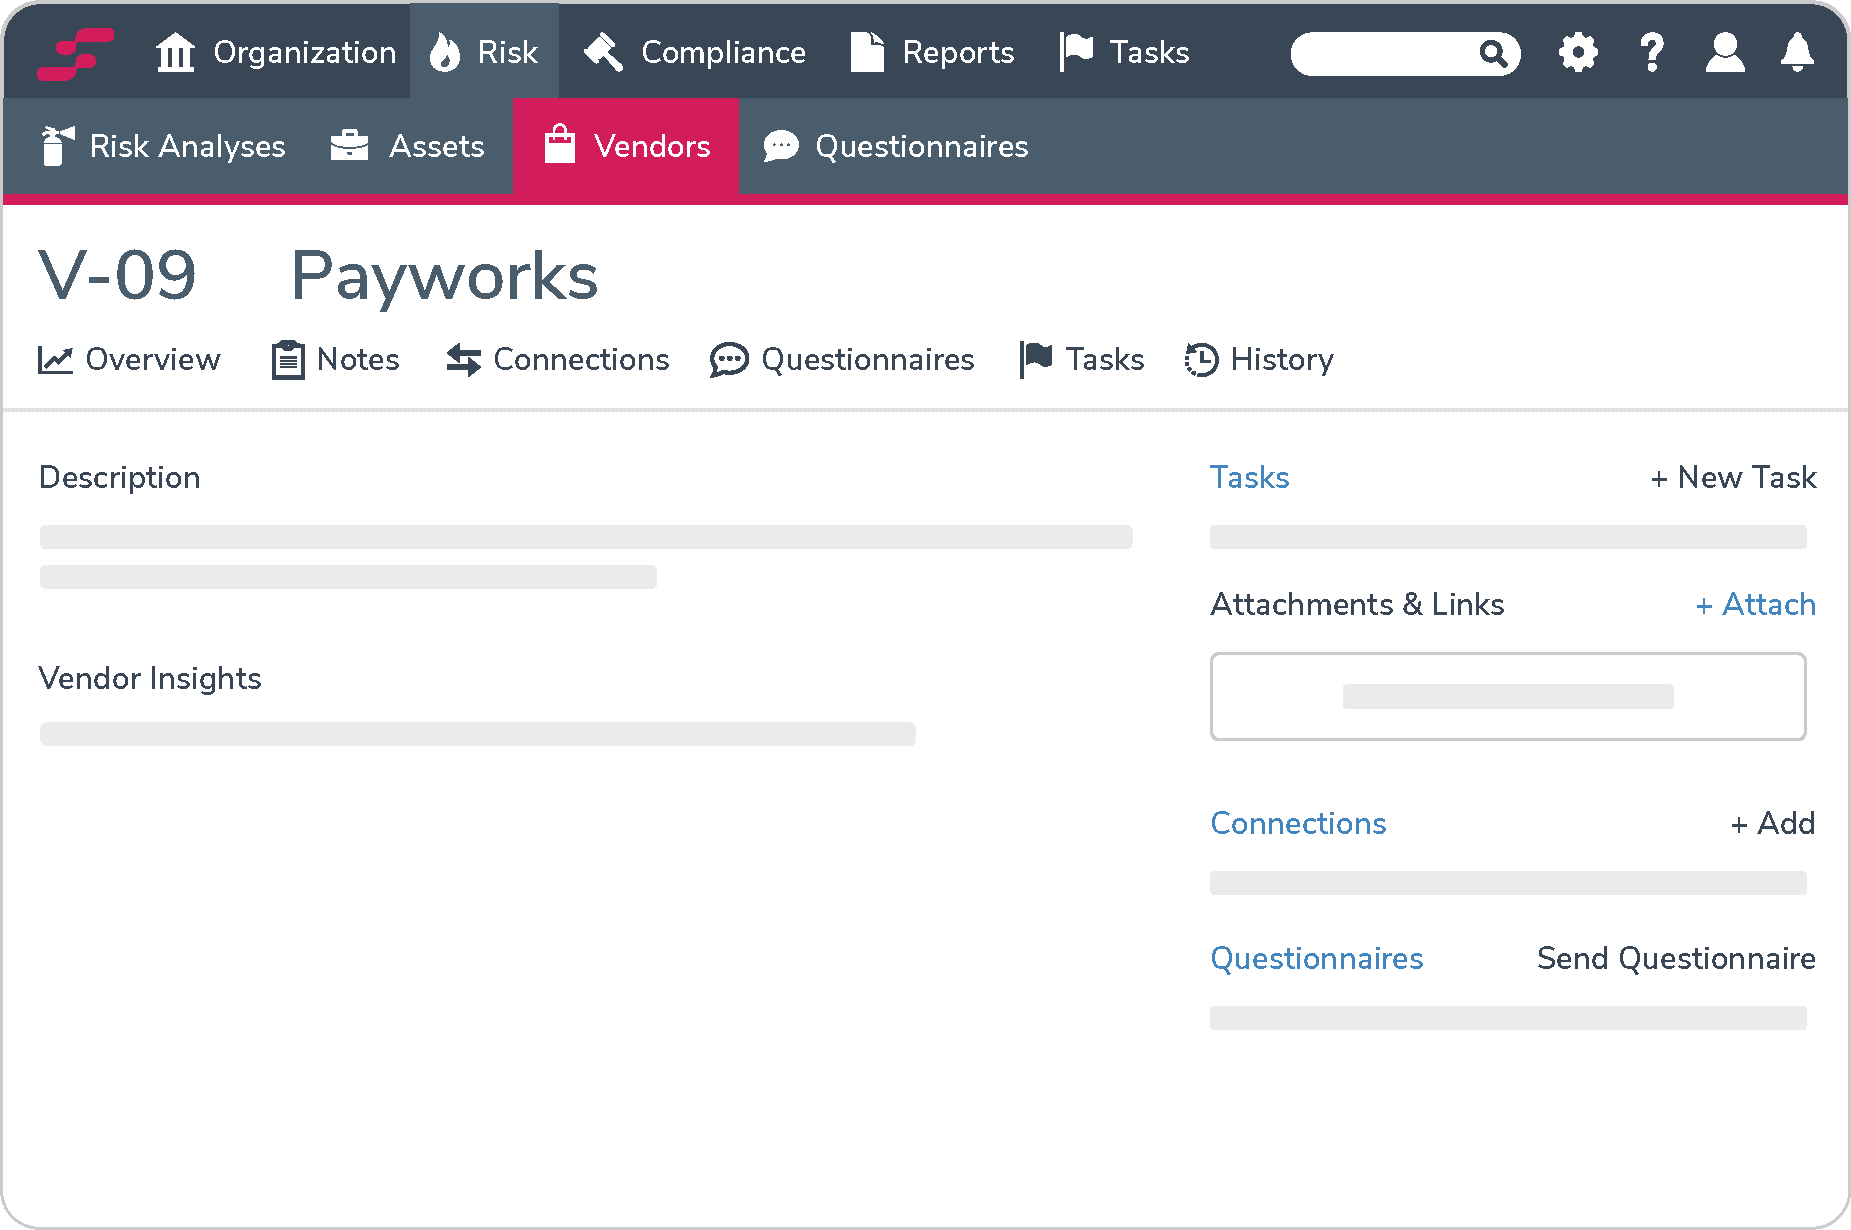This screenshot has height=1230, width=1851.
Task: Click the Attachments & Links heading
Action: (x=1357, y=604)
